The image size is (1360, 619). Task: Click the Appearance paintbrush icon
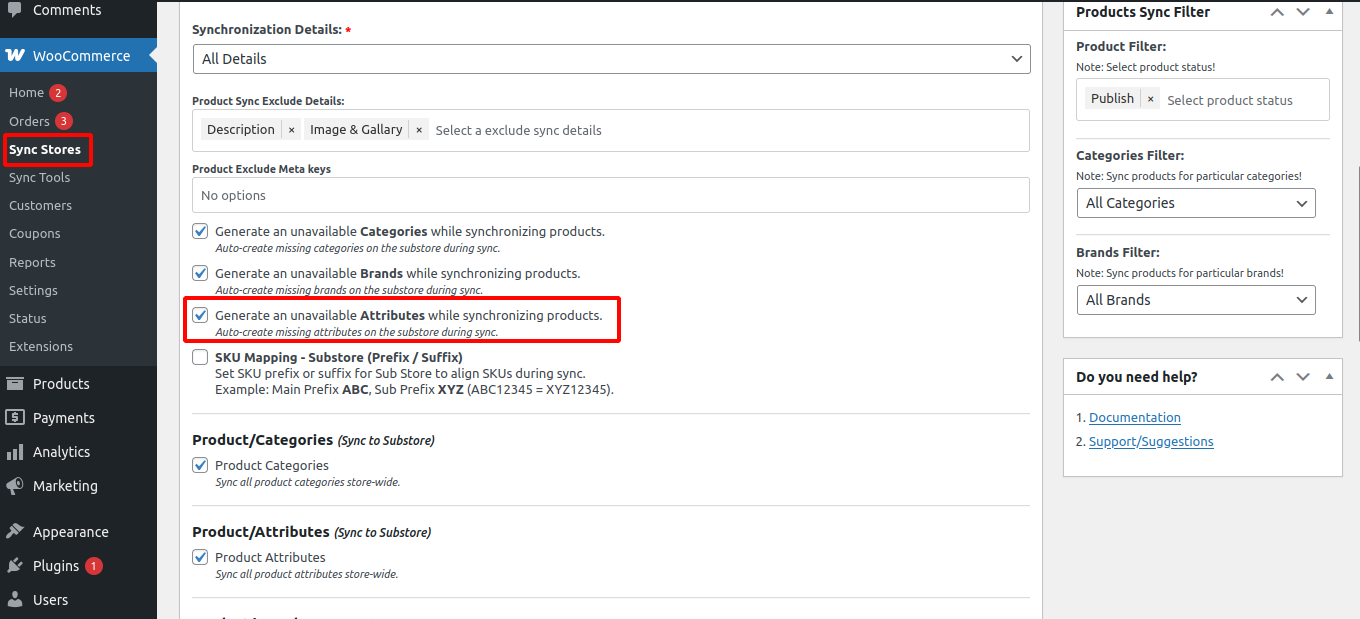(x=15, y=532)
